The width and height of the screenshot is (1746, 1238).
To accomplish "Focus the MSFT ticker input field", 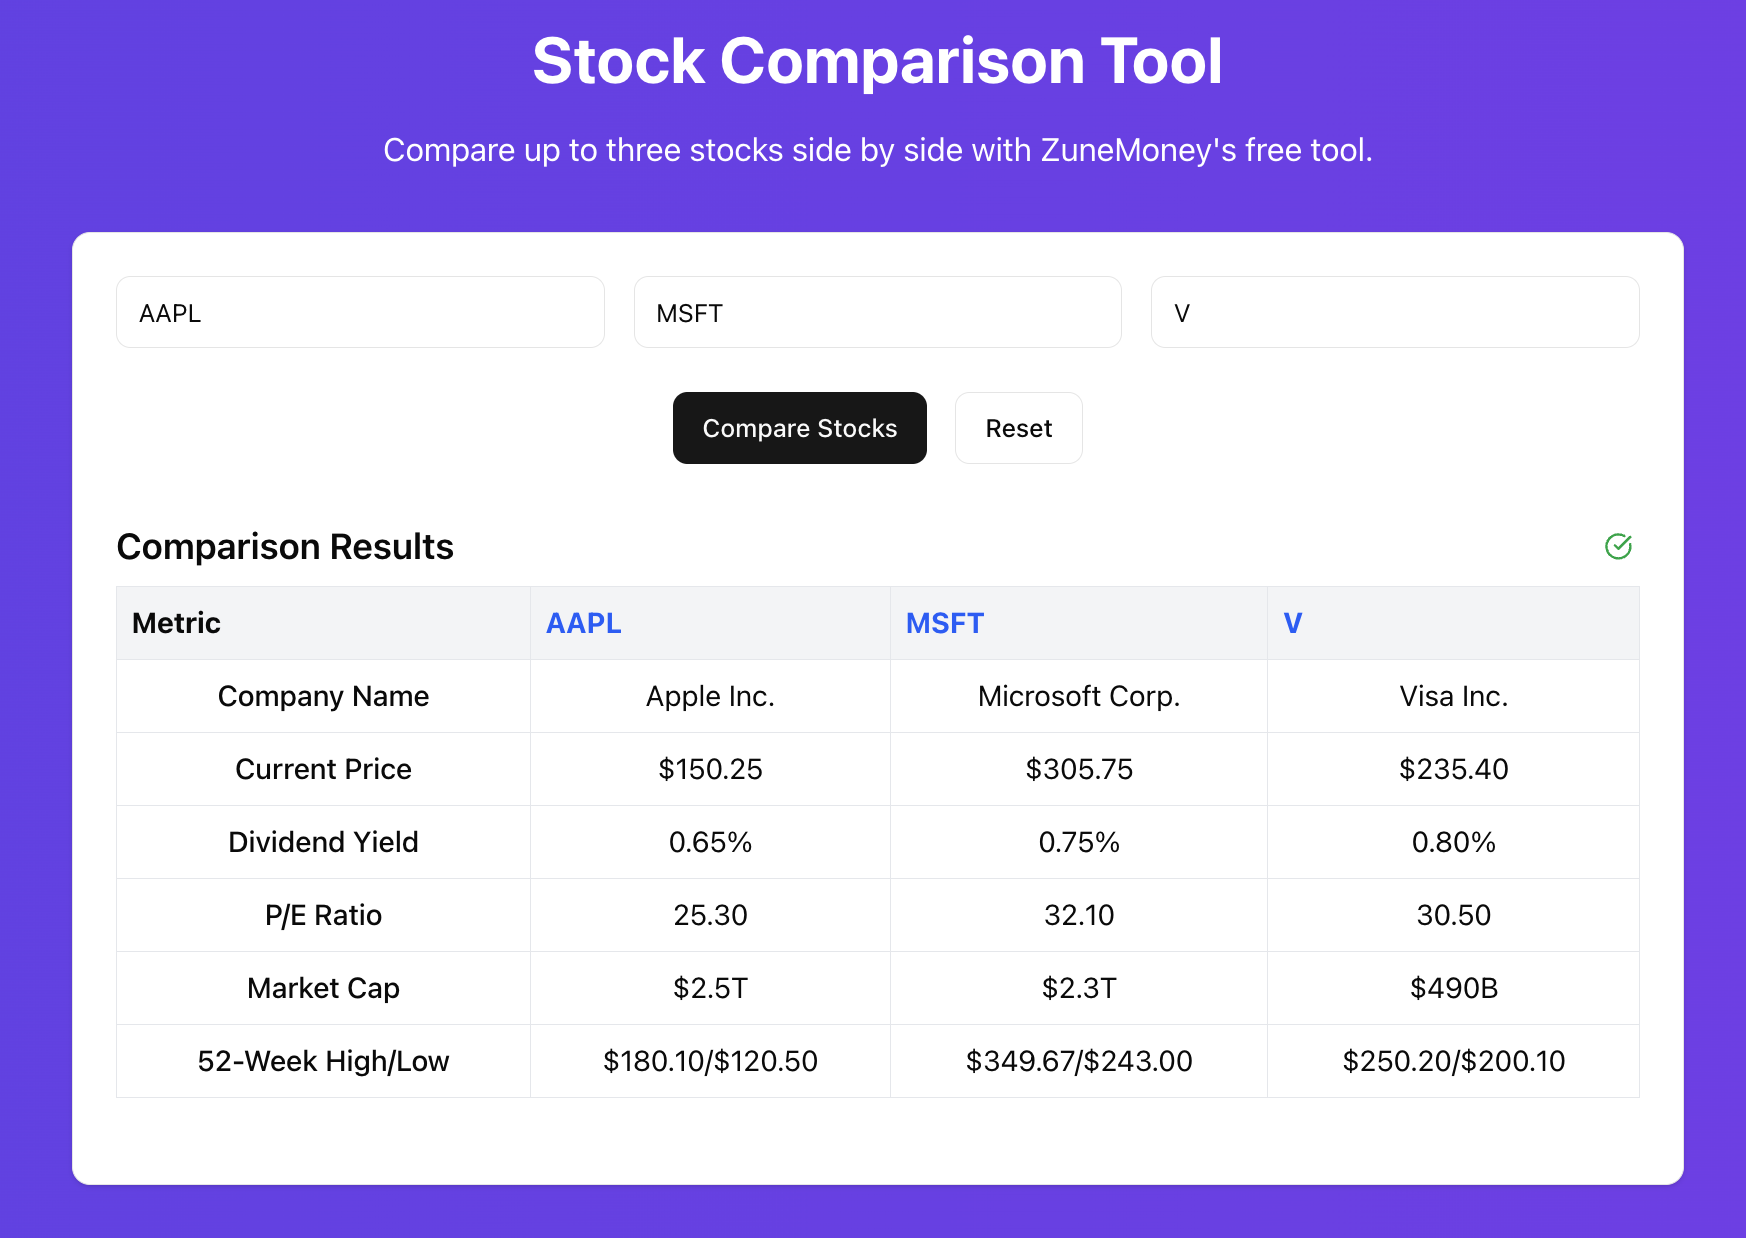I will pos(877,313).
